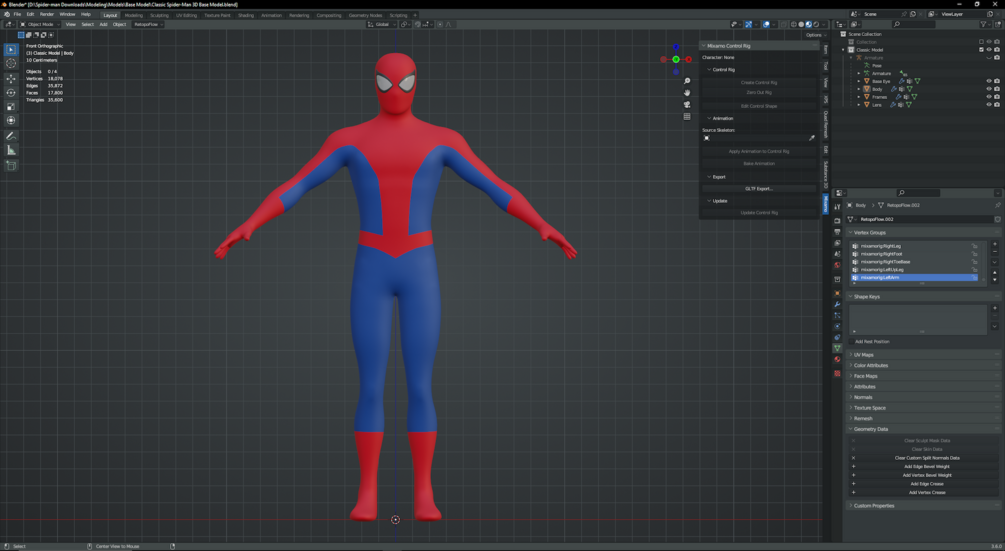Click the GLTF Export button
This screenshot has width=1005, height=551.
click(x=759, y=188)
